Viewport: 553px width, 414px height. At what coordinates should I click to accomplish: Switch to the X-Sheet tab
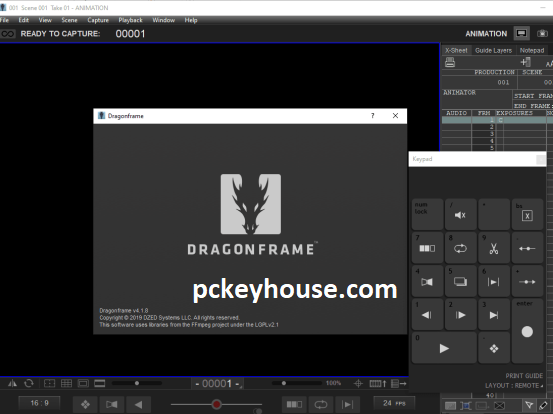pyautogui.click(x=456, y=50)
